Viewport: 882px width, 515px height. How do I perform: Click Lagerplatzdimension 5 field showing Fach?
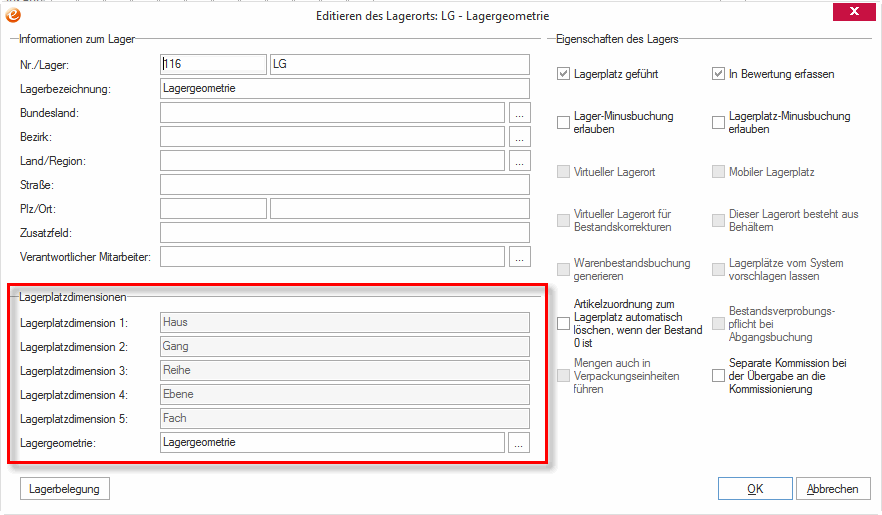[x=345, y=419]
